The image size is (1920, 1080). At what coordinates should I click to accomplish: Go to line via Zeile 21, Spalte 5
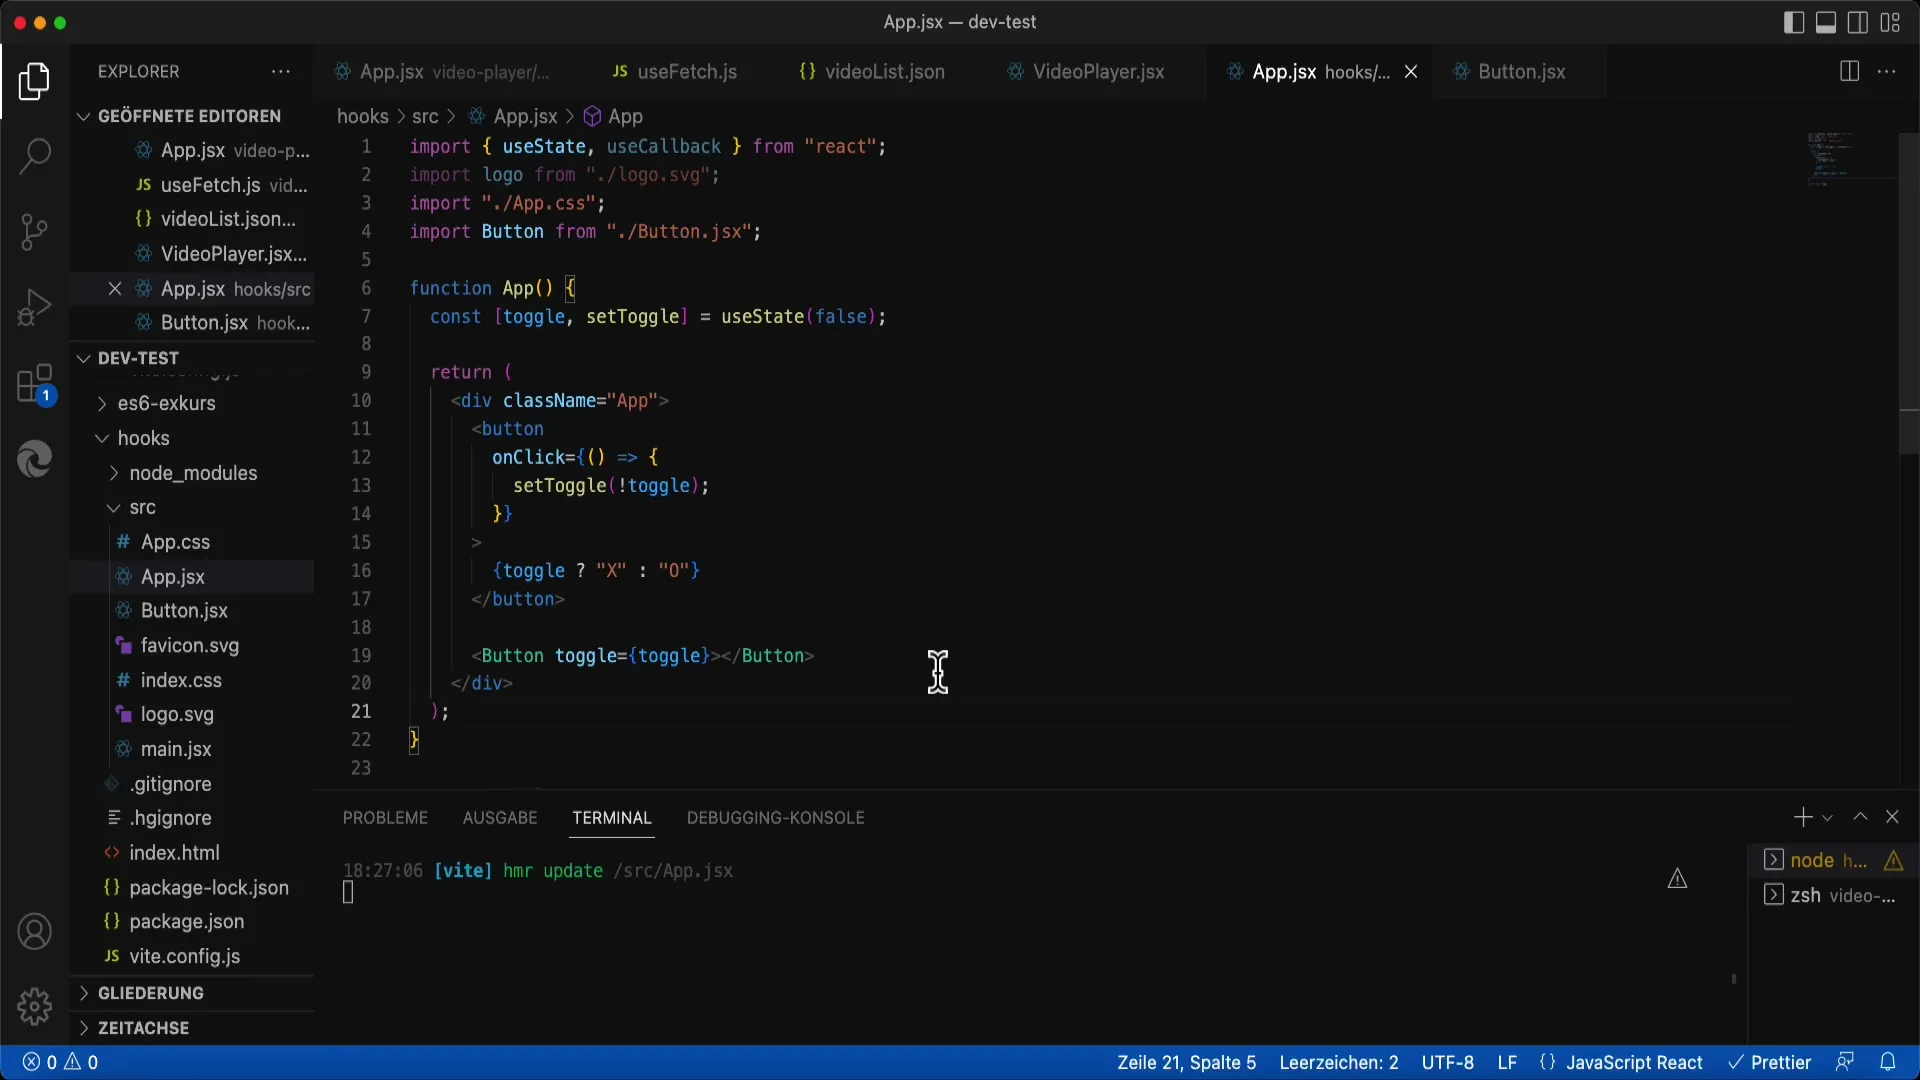(1186, 1062)
